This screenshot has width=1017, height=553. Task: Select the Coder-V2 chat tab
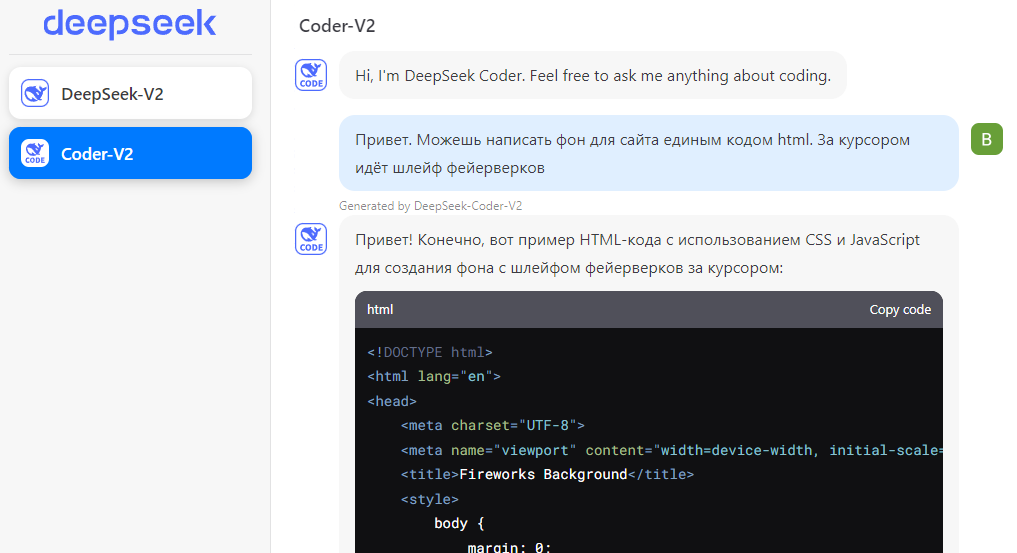tap(130, 154)
